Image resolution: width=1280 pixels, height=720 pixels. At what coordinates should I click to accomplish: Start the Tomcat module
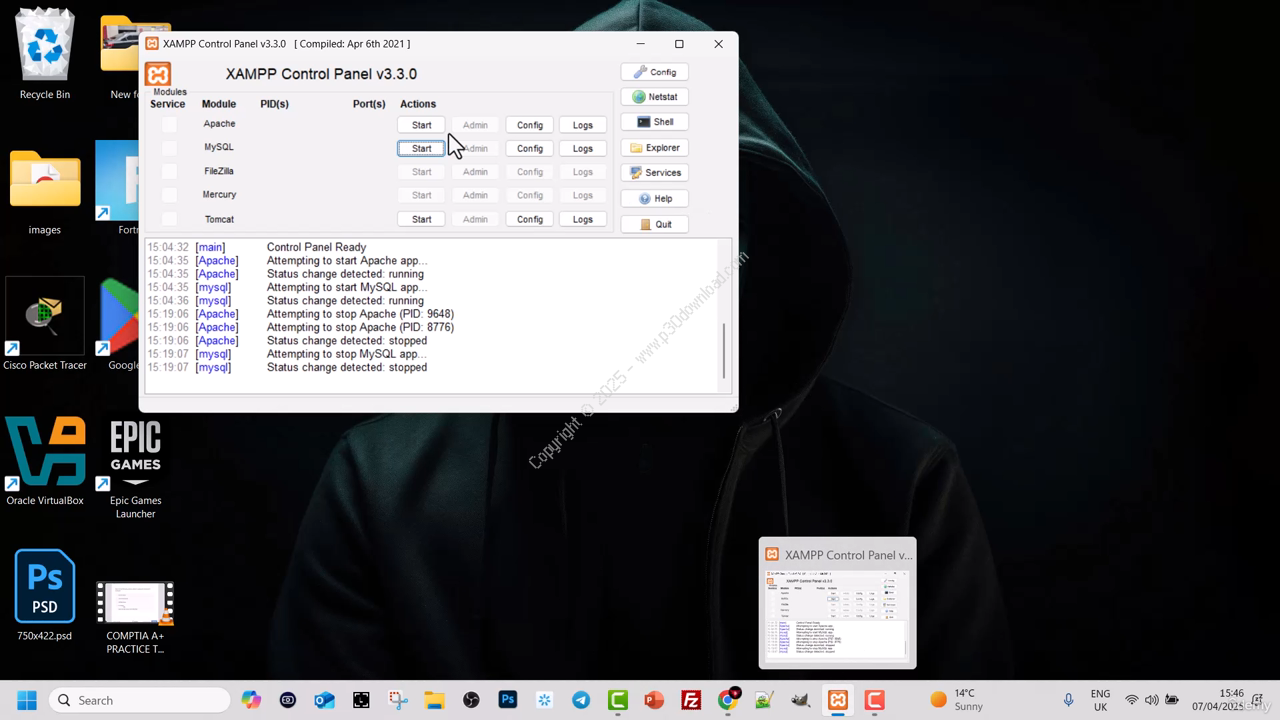[x=421, y=219]
